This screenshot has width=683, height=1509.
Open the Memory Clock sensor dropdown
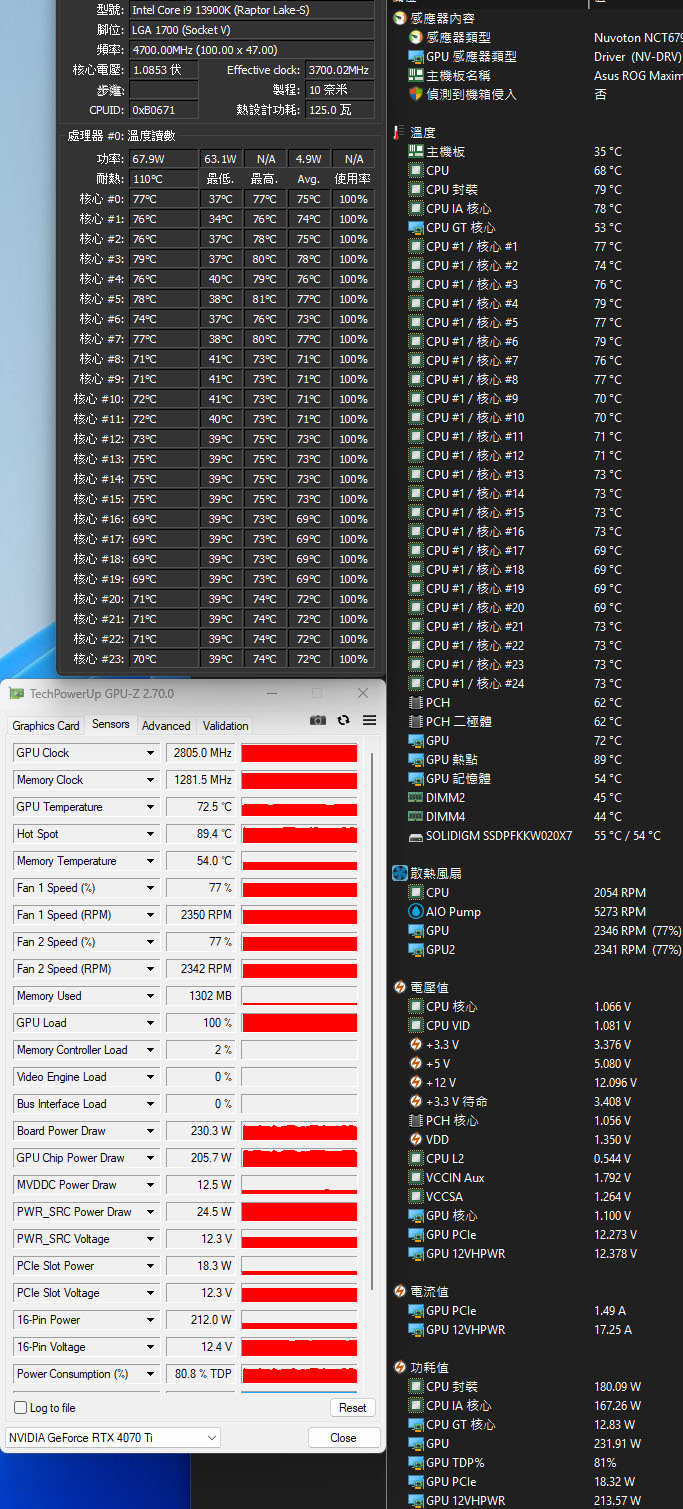coord(151,780)
